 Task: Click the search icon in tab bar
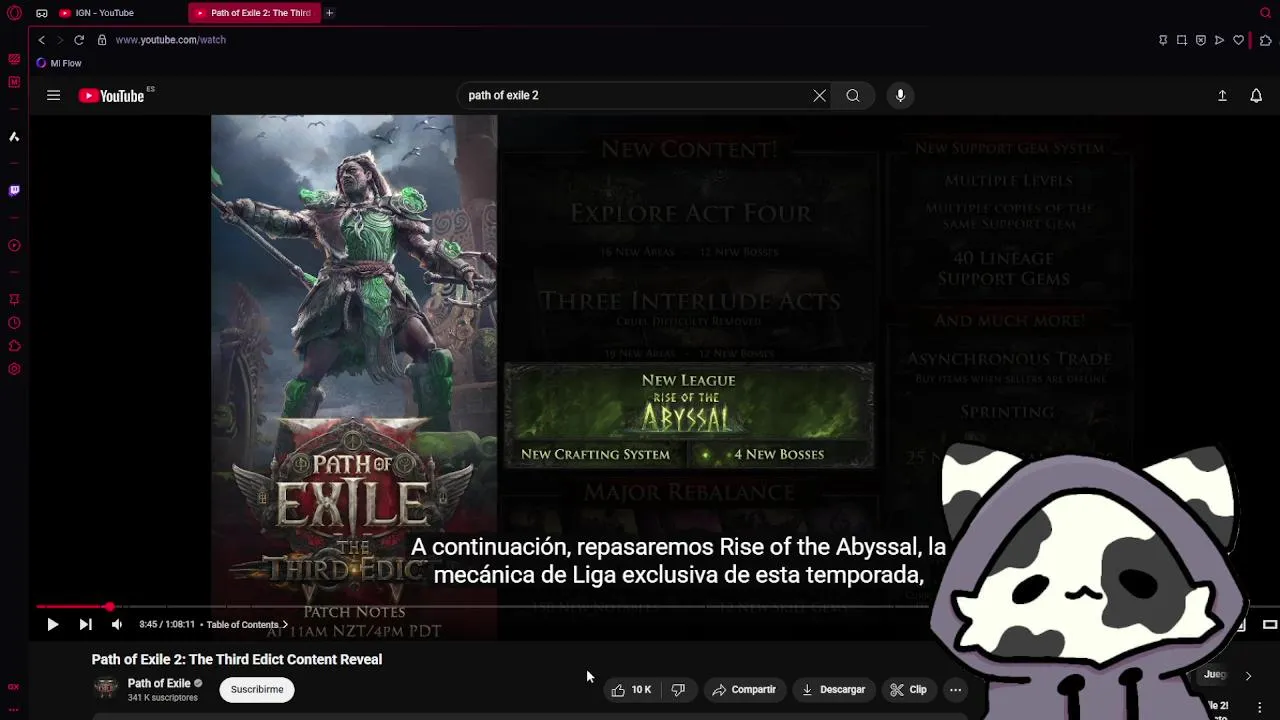[1265, 13]
